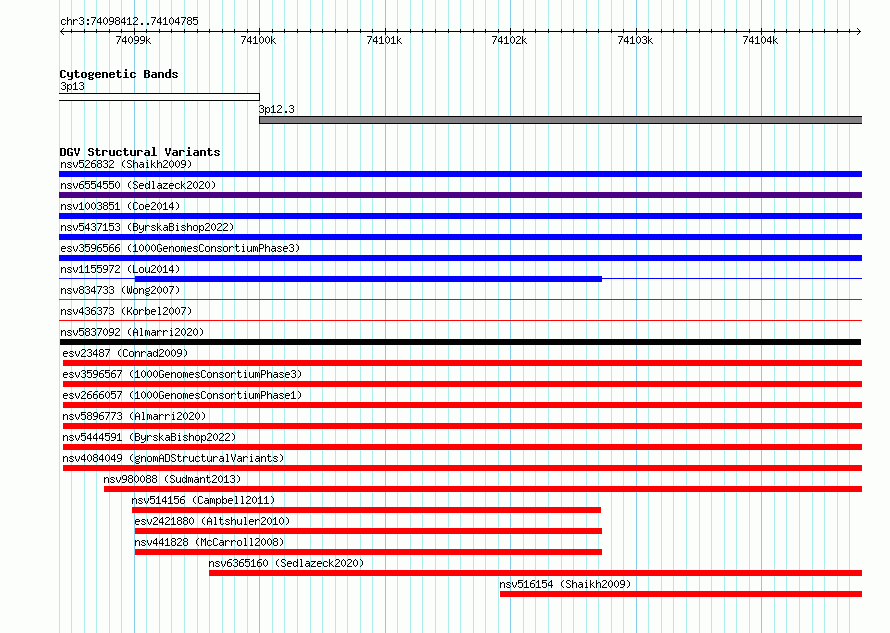
Task: Click the ruler's right arrowhead
Action: pyautogui.click(x=859, y=31)
